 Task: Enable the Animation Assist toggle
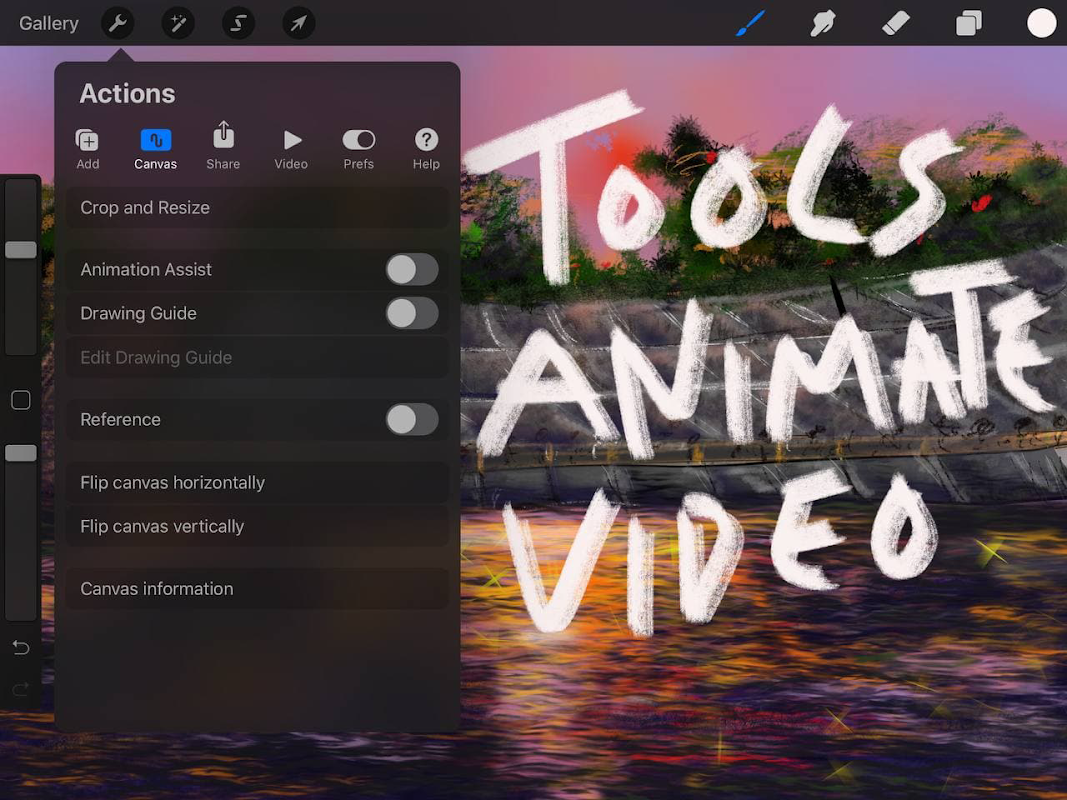tap(412, 269)
